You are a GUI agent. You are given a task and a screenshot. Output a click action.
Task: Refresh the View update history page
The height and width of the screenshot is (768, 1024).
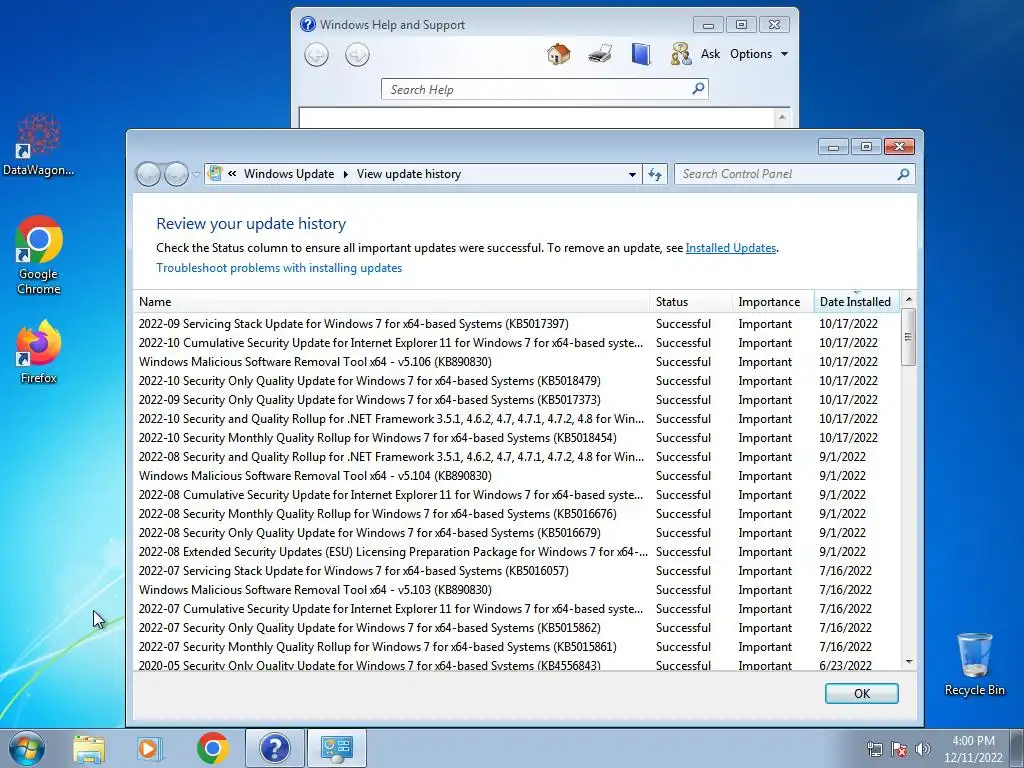point(655,174)
